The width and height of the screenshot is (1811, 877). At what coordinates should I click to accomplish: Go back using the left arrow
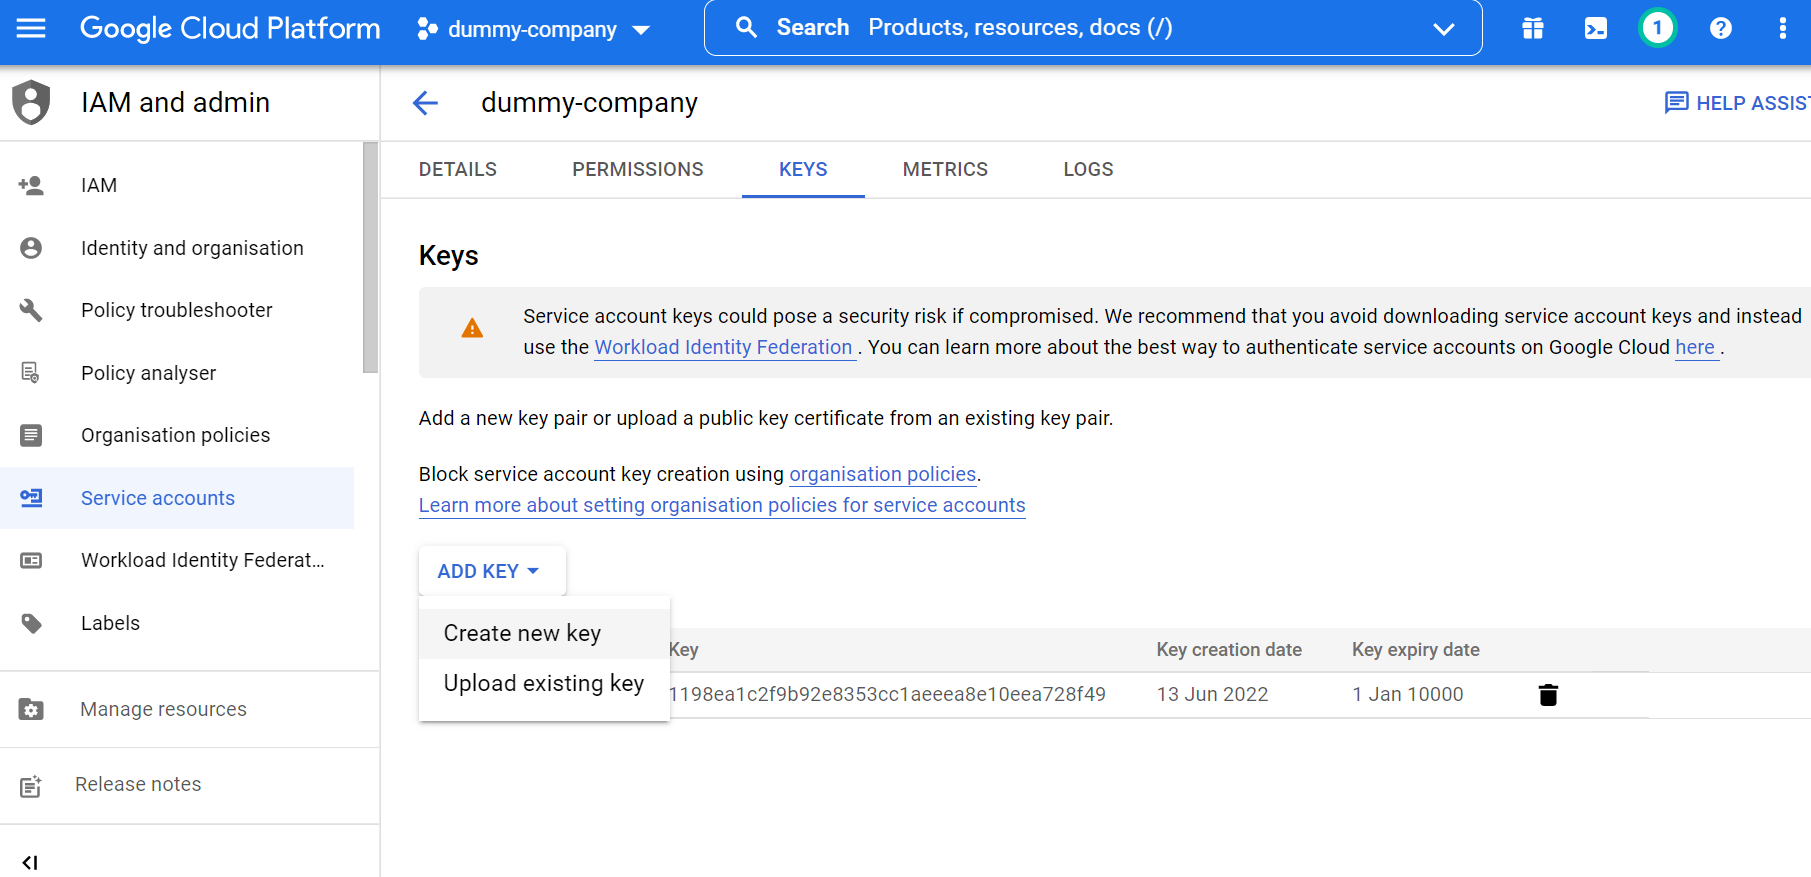point(425,103)
